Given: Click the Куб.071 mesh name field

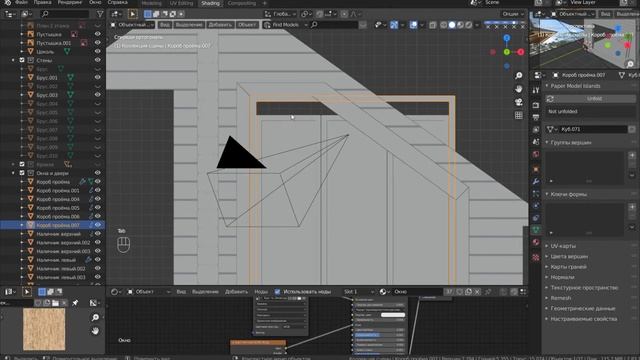Looking at the screenshot, I should click(x=593, y=129).
